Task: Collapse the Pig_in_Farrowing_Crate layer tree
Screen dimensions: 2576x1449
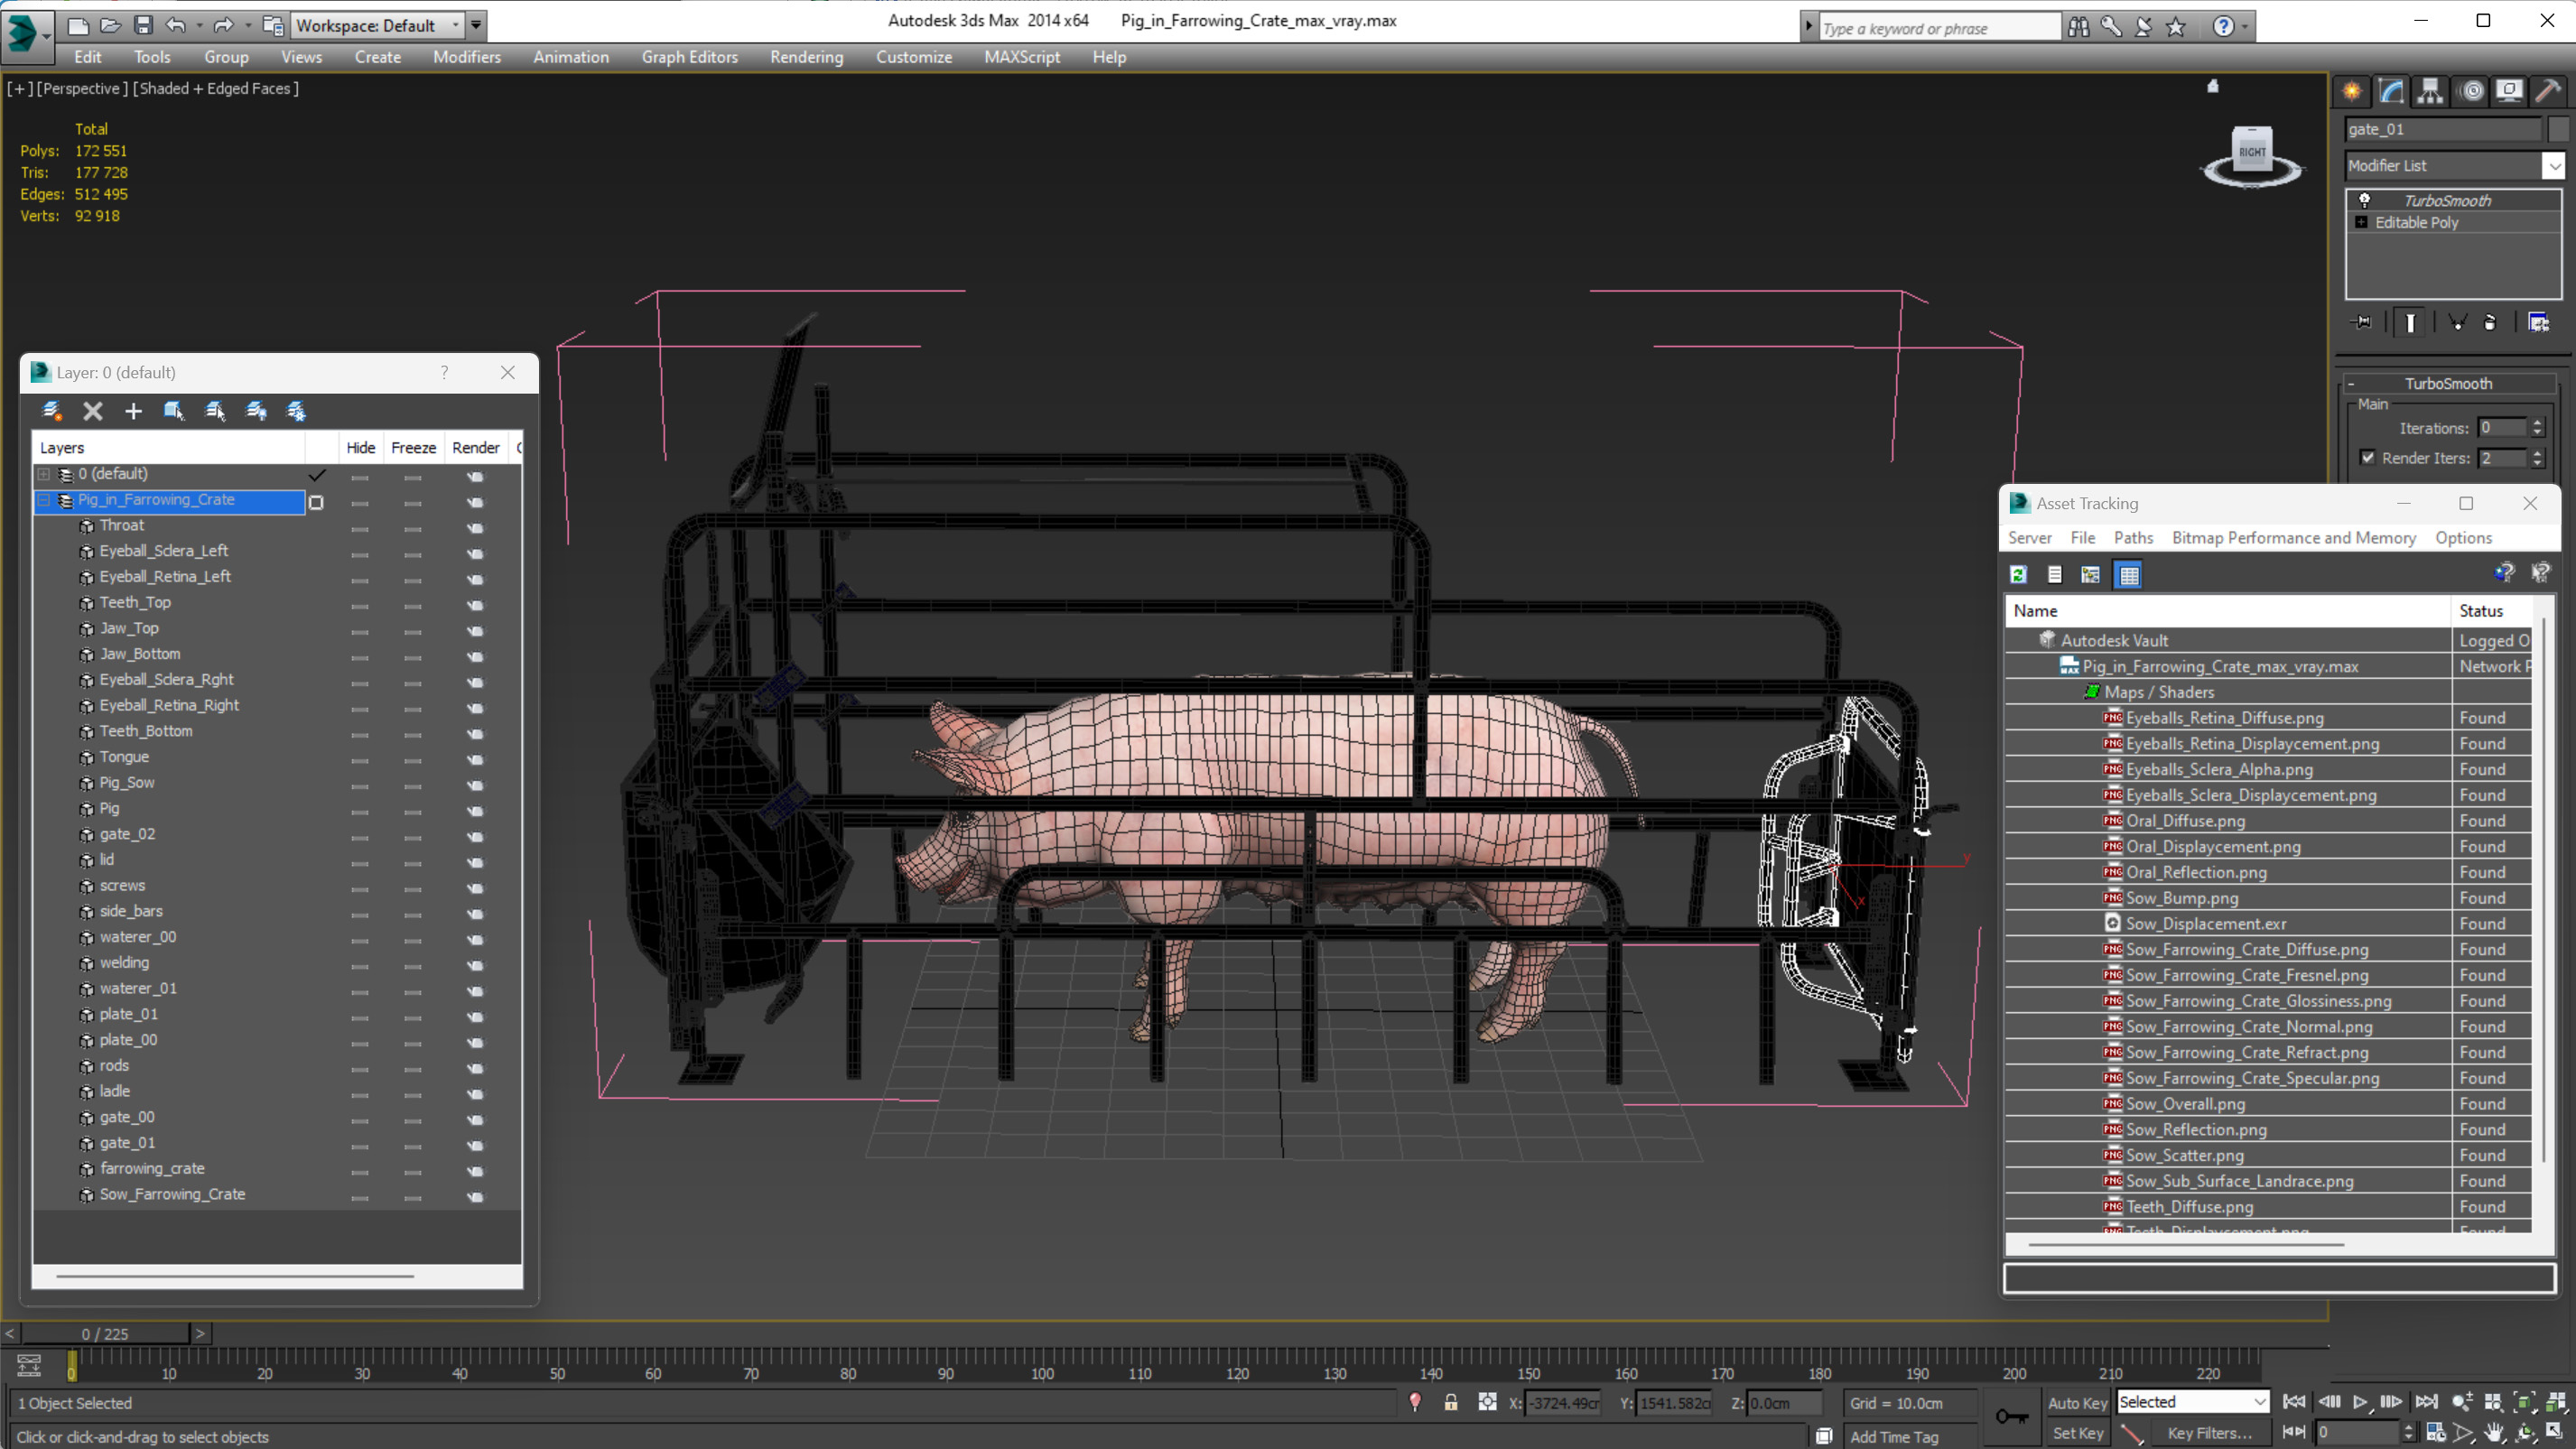Action: click(44, 500)
